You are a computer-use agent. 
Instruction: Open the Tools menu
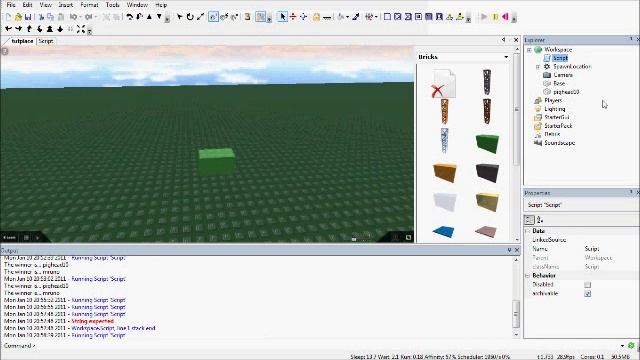point(112,5)
